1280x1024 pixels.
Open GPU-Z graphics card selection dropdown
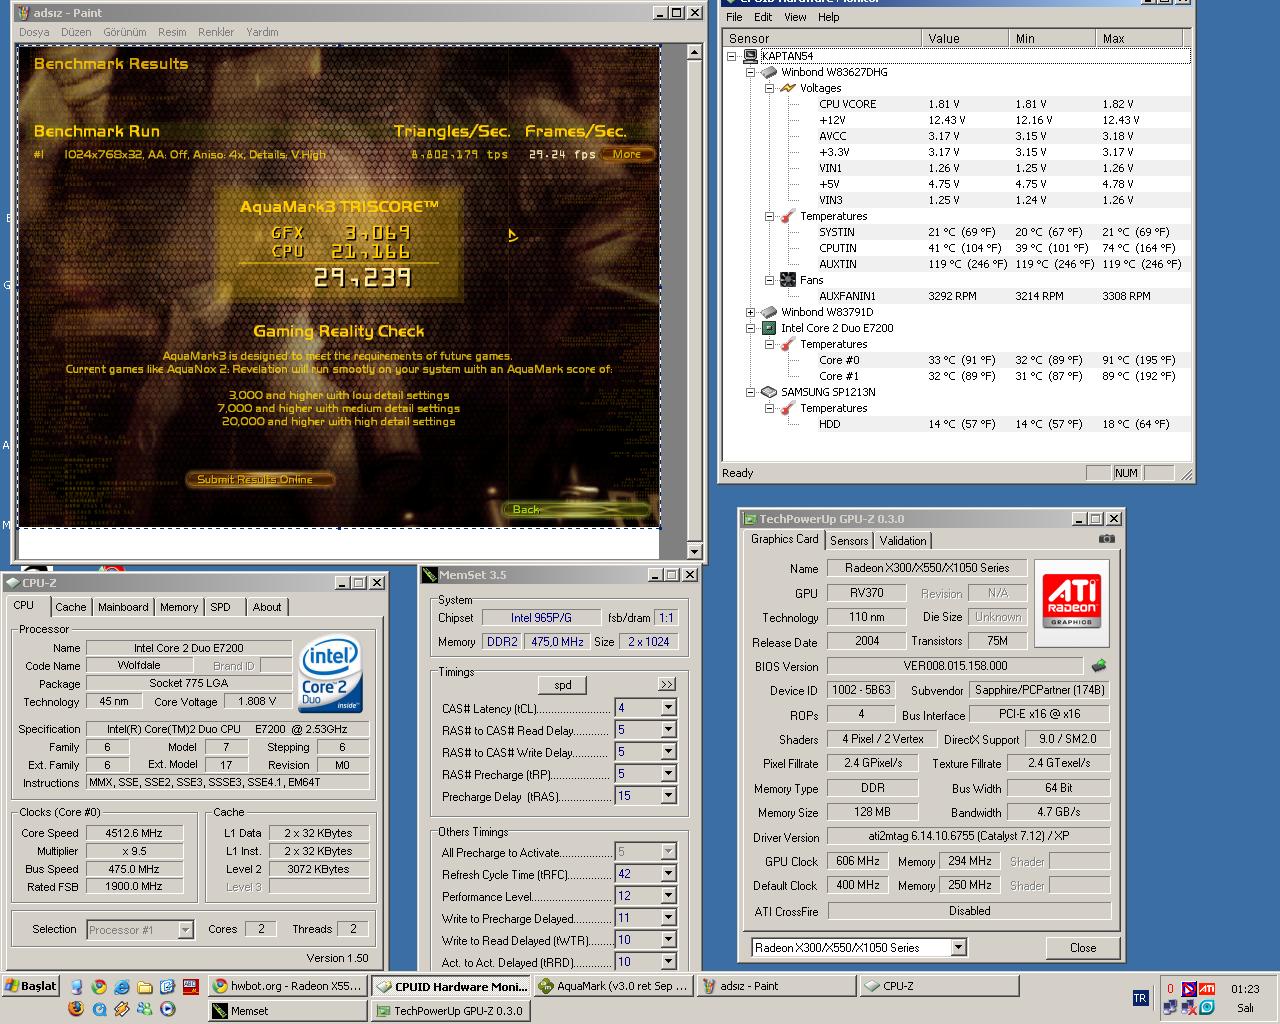coord(958,947)
